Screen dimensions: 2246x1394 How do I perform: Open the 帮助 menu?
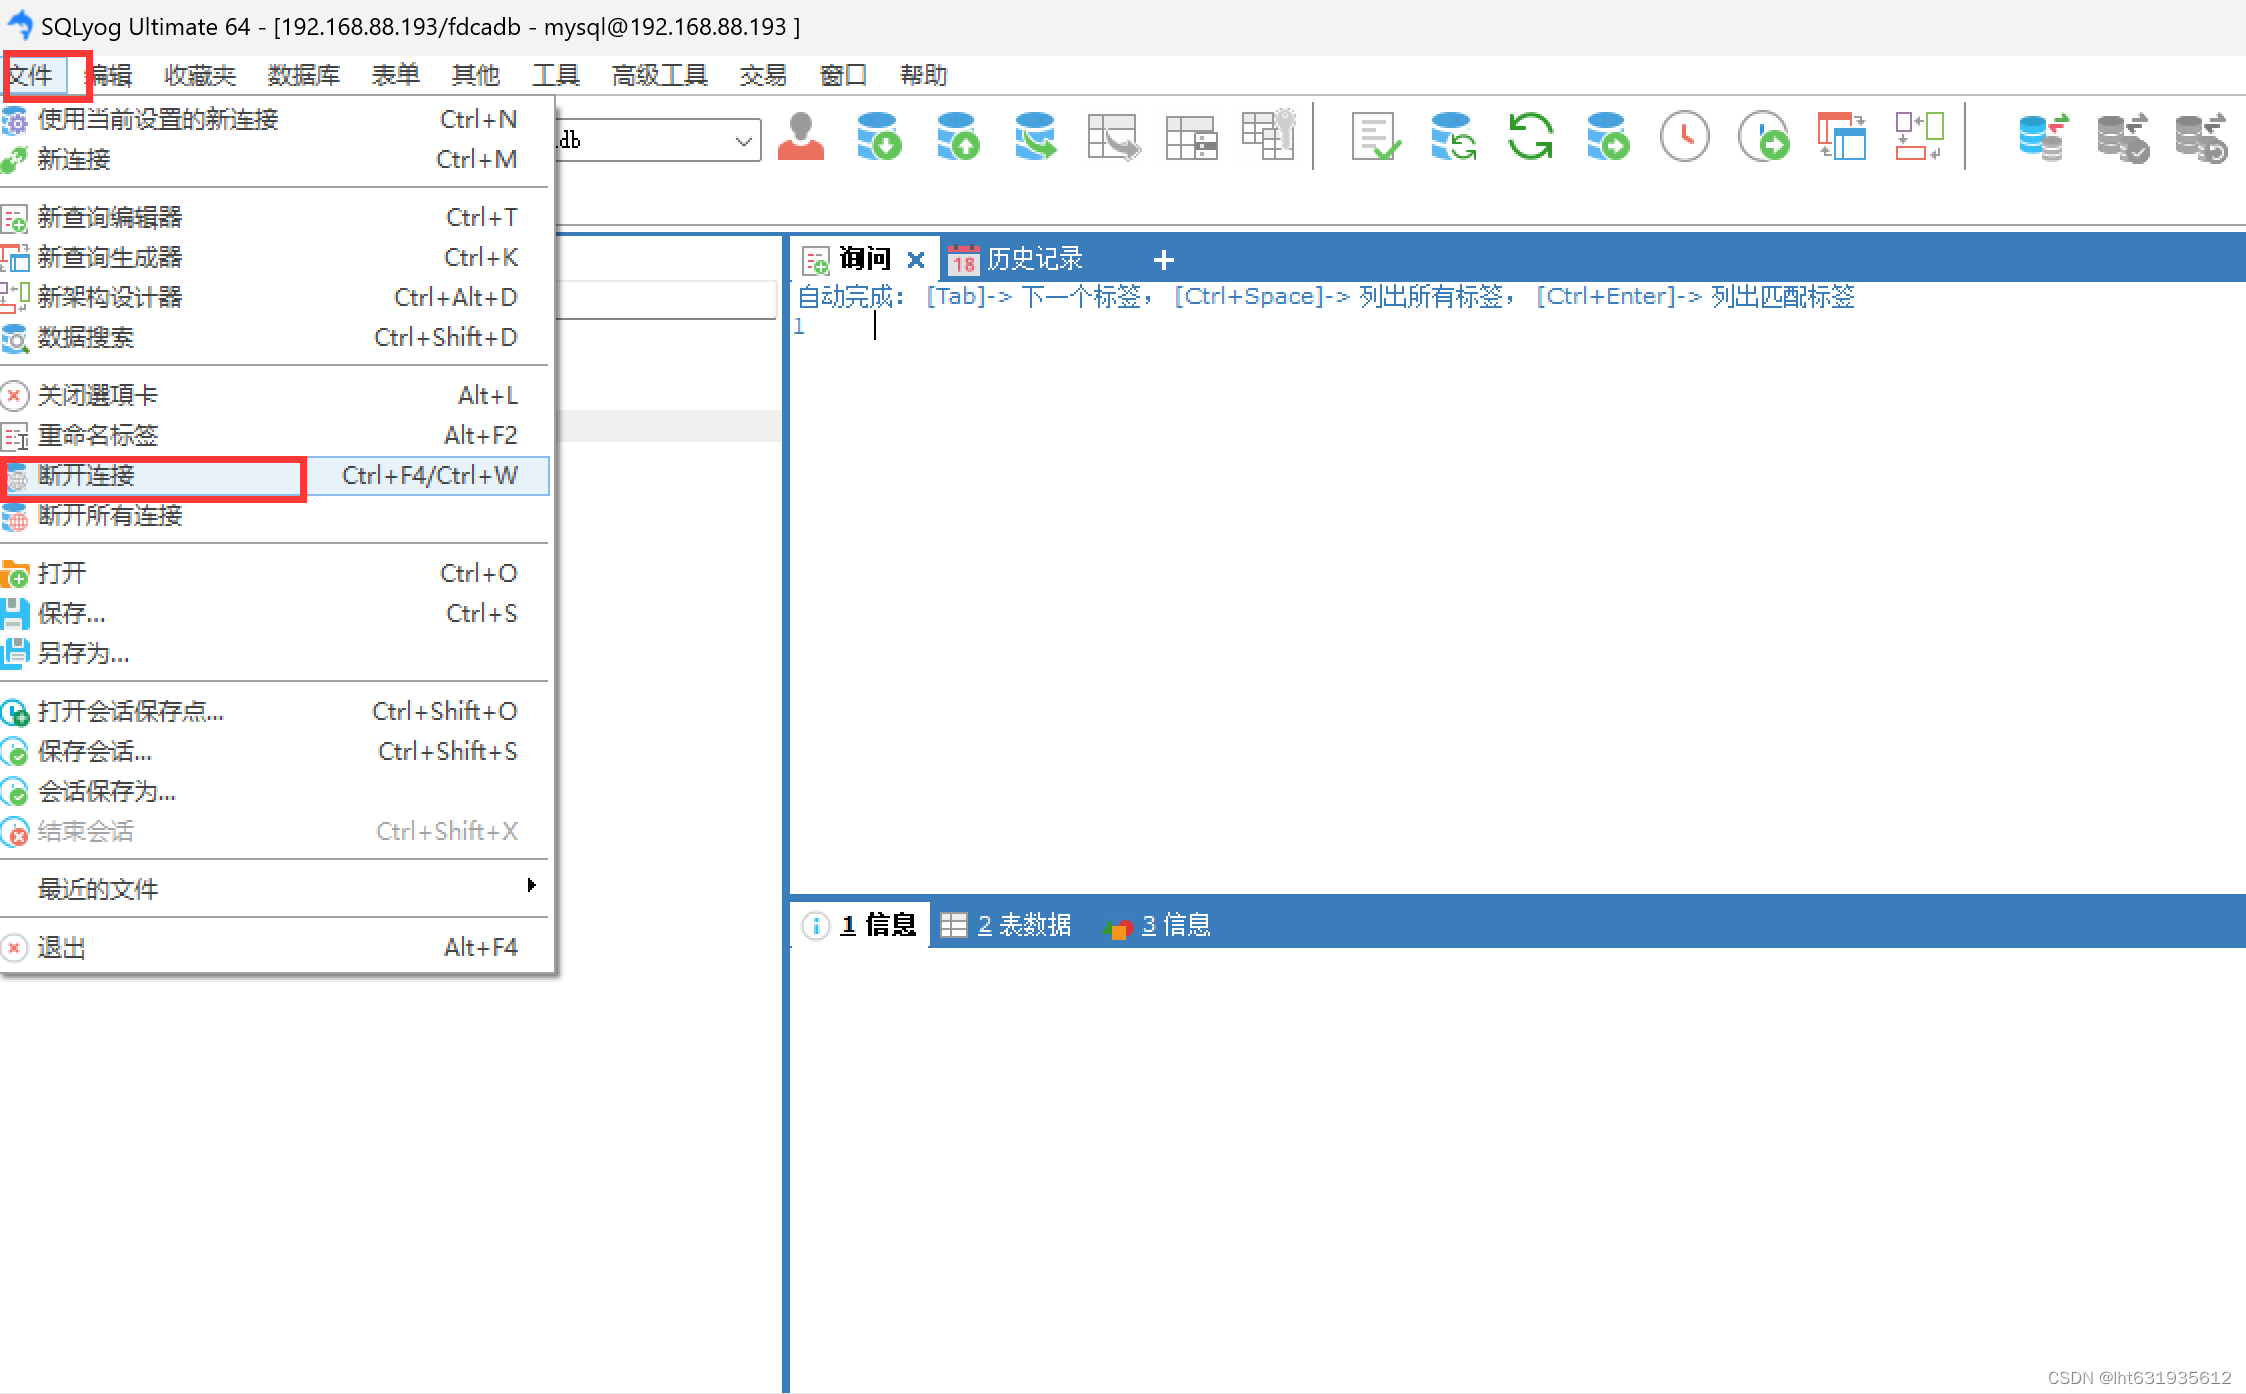(922, 75)
